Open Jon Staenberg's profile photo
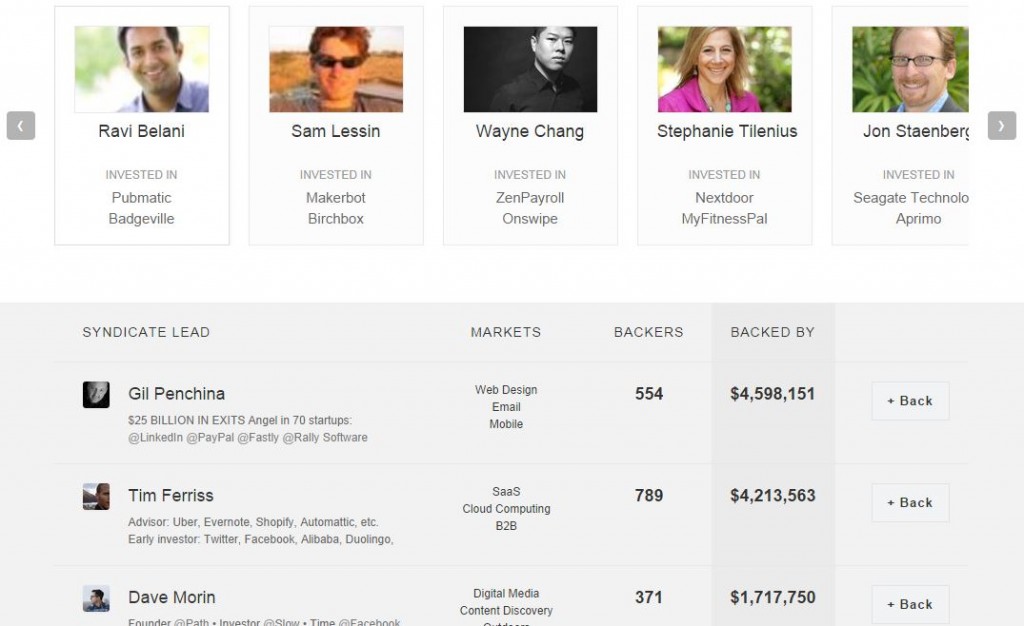Screen dimensions: 1024x626 point(910,69)
